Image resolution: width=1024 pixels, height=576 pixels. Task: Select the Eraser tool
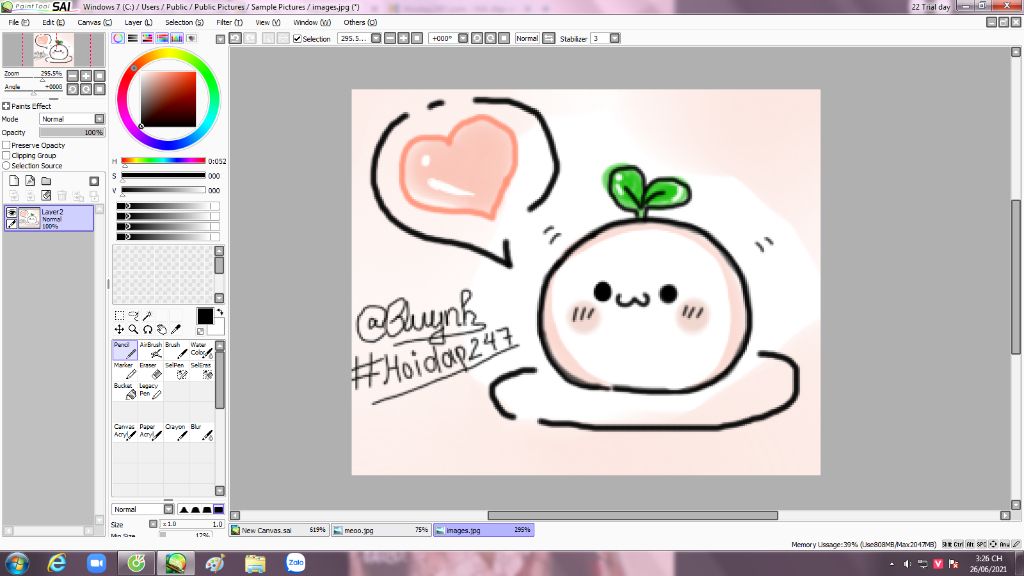pos(150,370)
